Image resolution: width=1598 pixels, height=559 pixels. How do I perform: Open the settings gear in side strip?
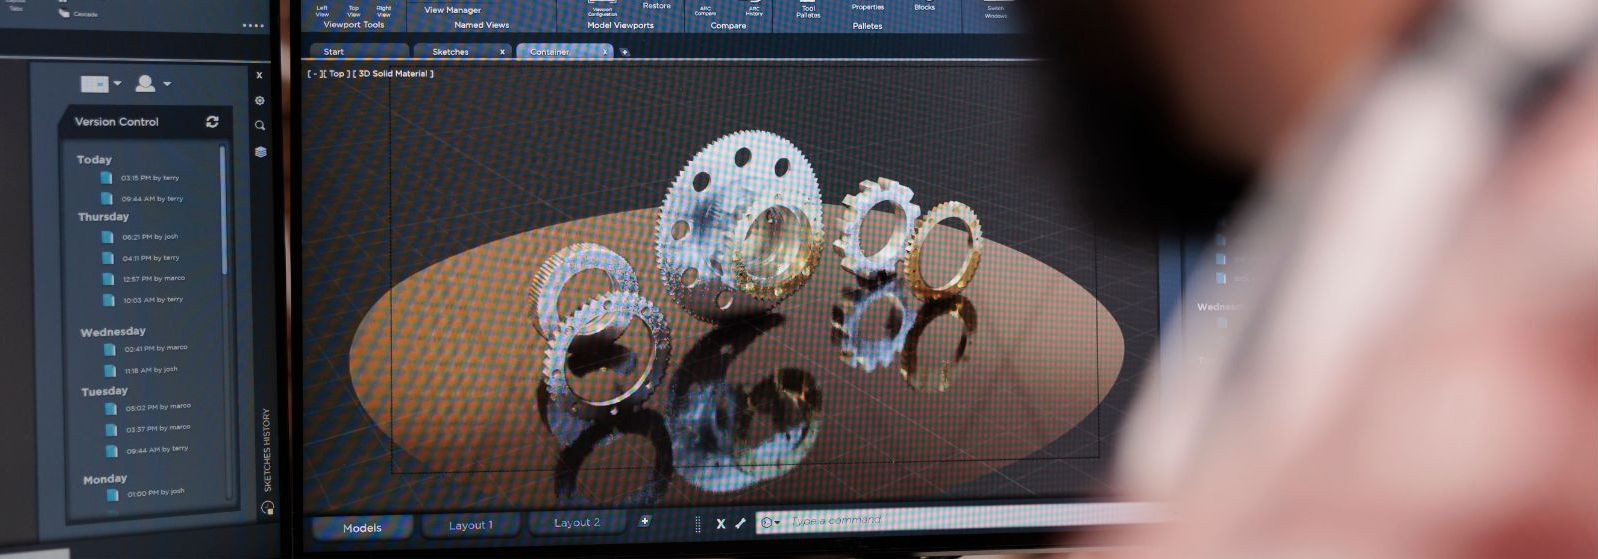coord(260,101)
